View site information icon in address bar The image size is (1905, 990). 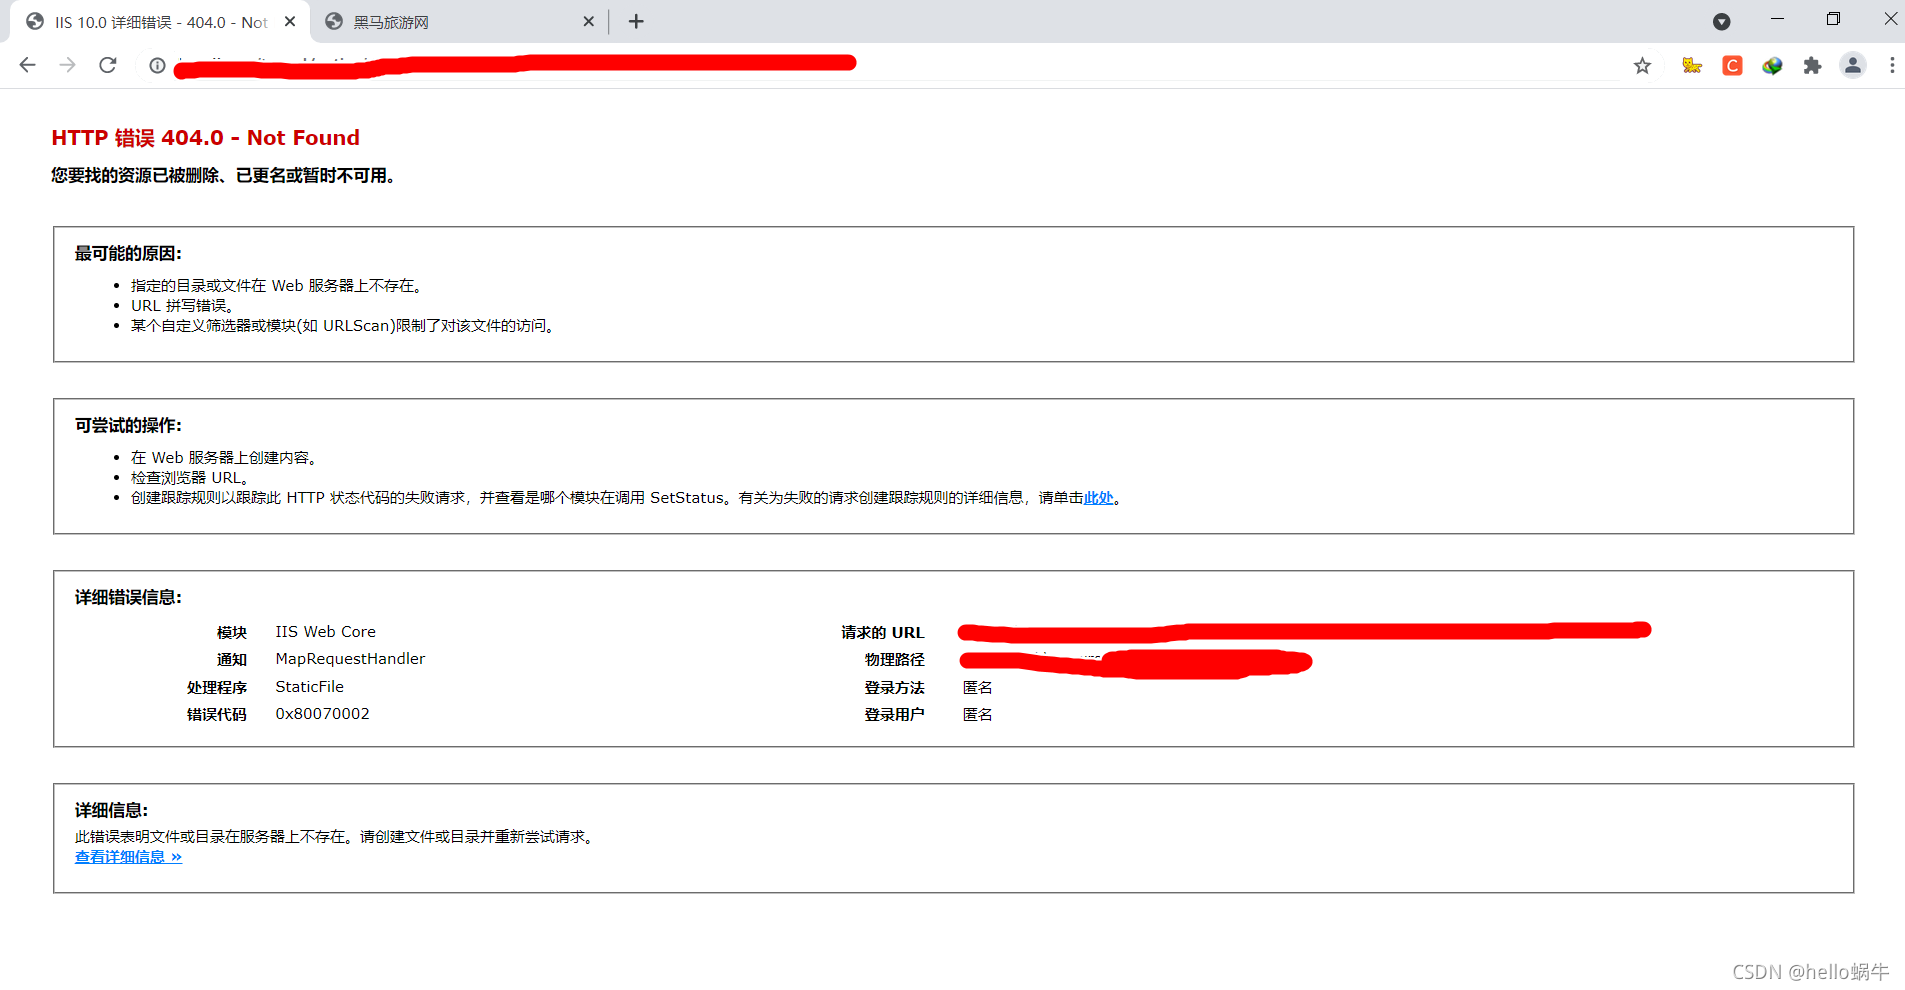tap(157, 65)
